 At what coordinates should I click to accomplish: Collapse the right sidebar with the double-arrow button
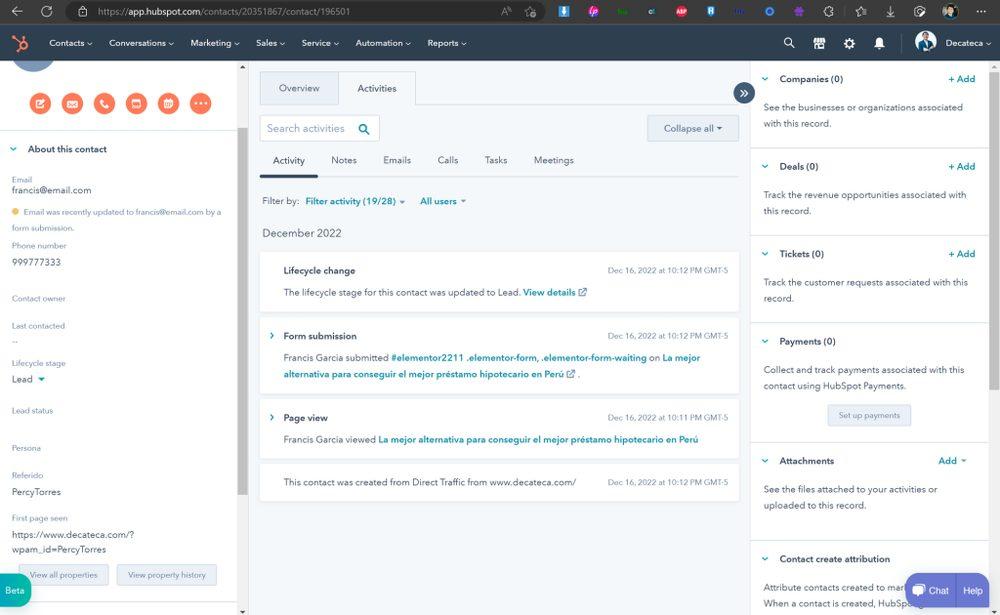tap(744, 93)
